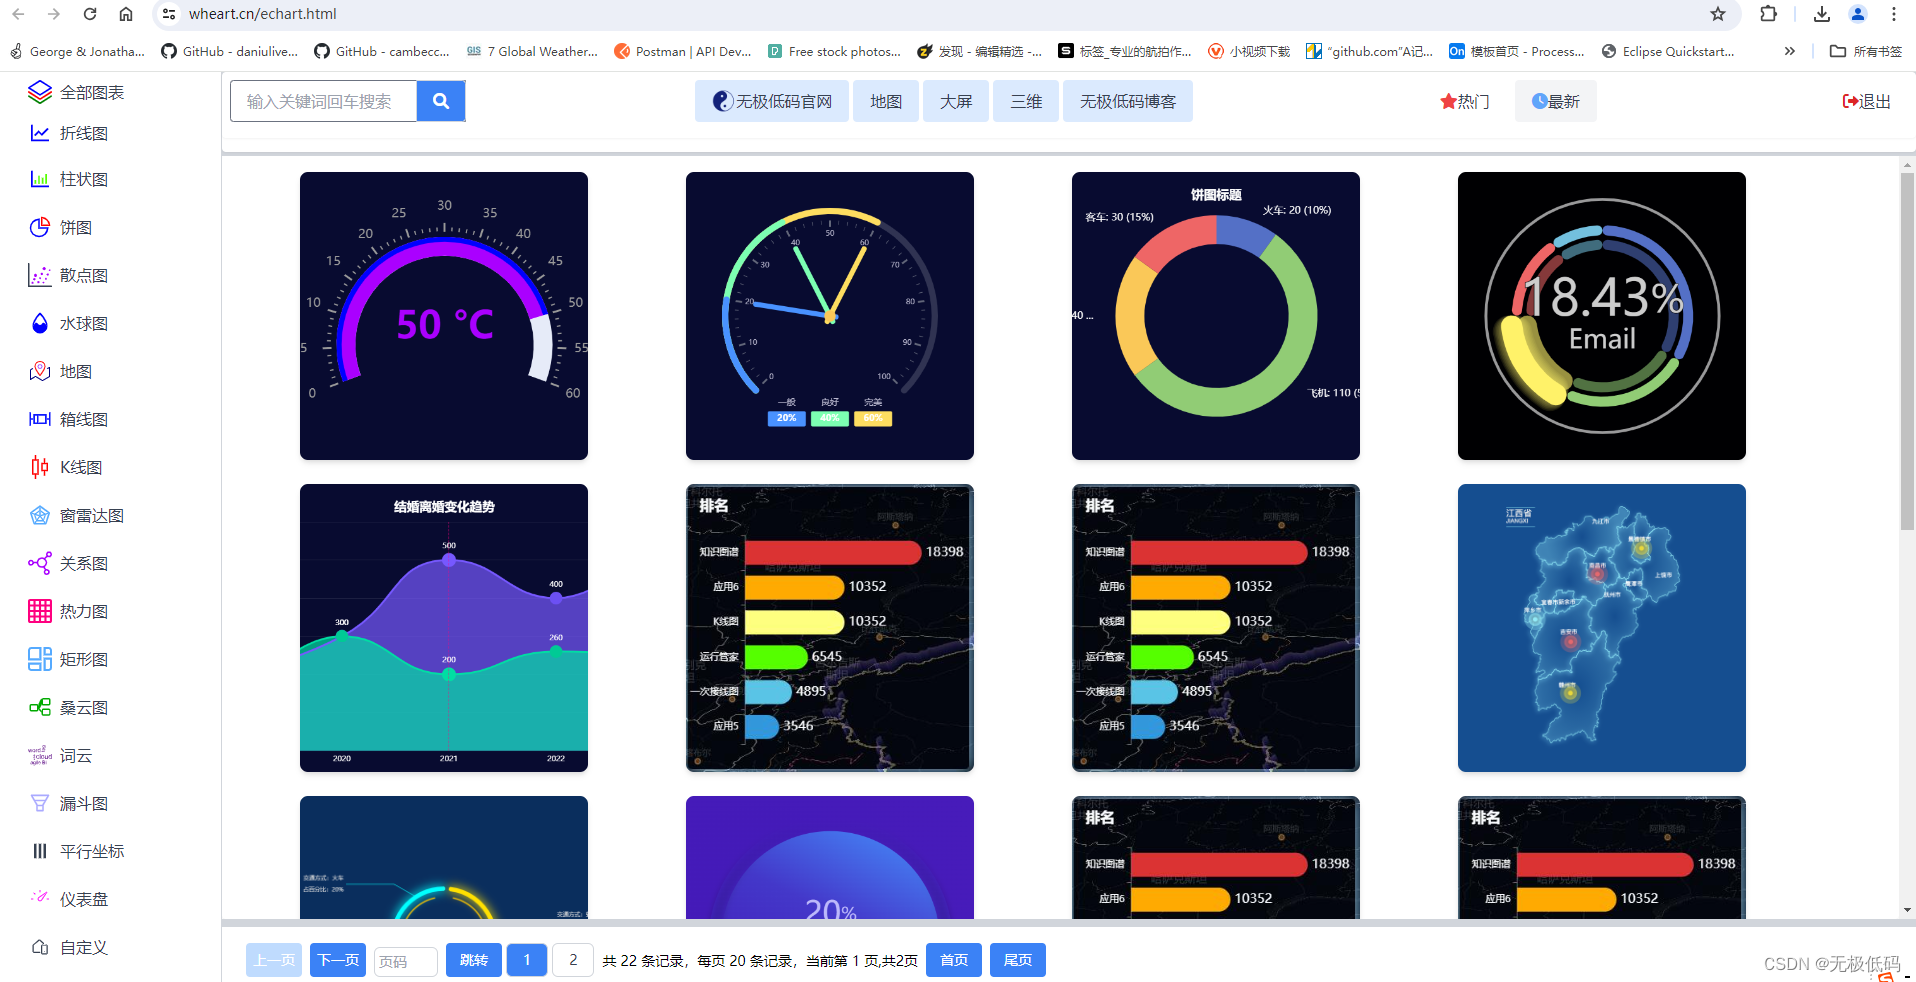Open the Postman API Dev bookmark

(683, 51)
